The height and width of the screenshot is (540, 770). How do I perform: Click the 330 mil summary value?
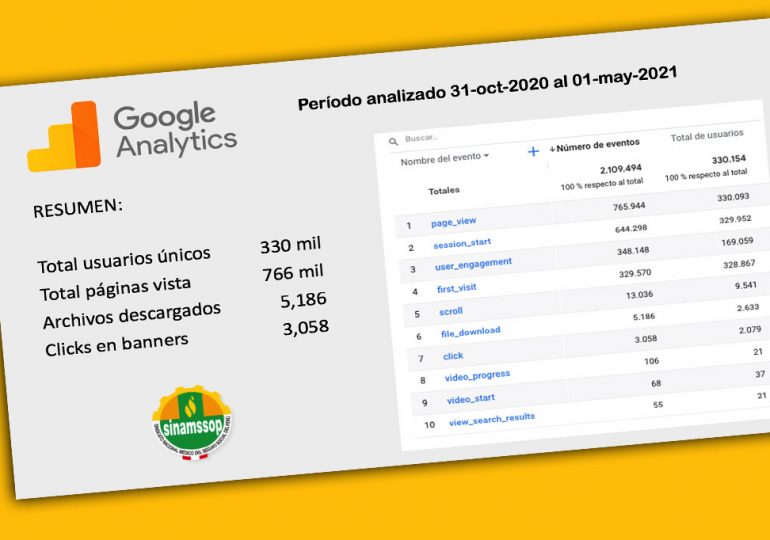(x=291, y=245)
